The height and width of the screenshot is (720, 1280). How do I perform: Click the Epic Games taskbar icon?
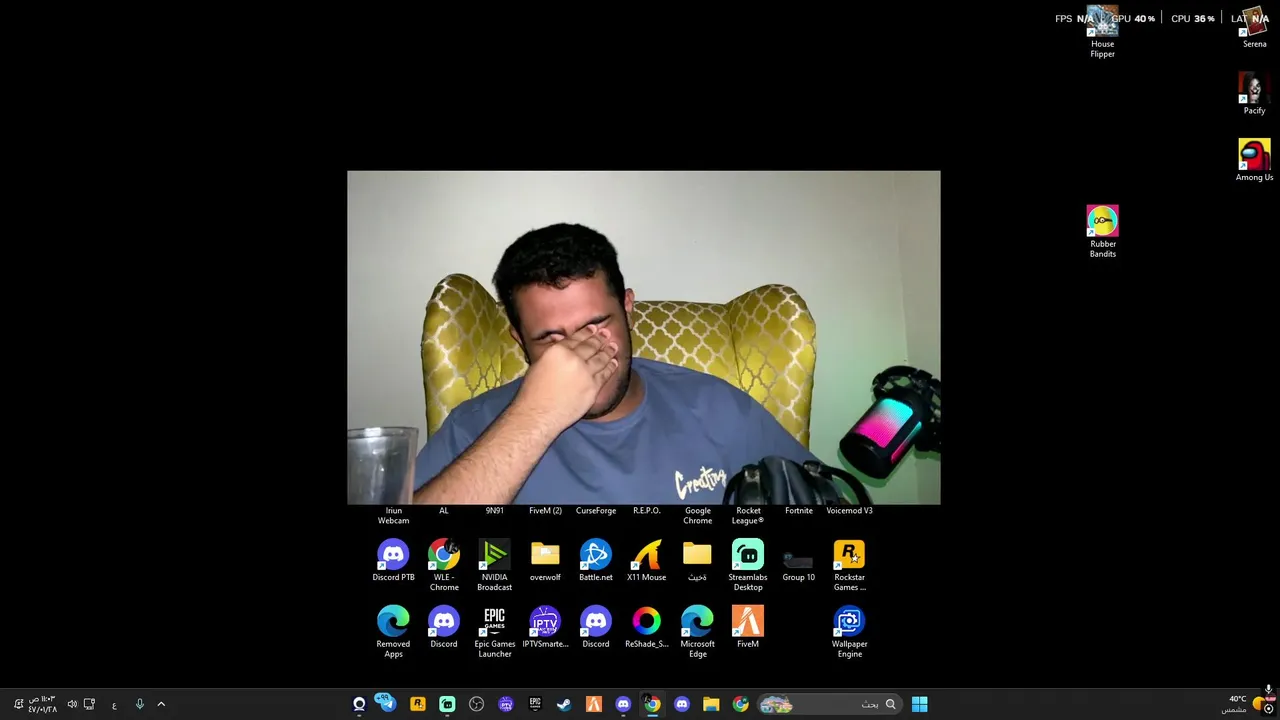point(535,704)
